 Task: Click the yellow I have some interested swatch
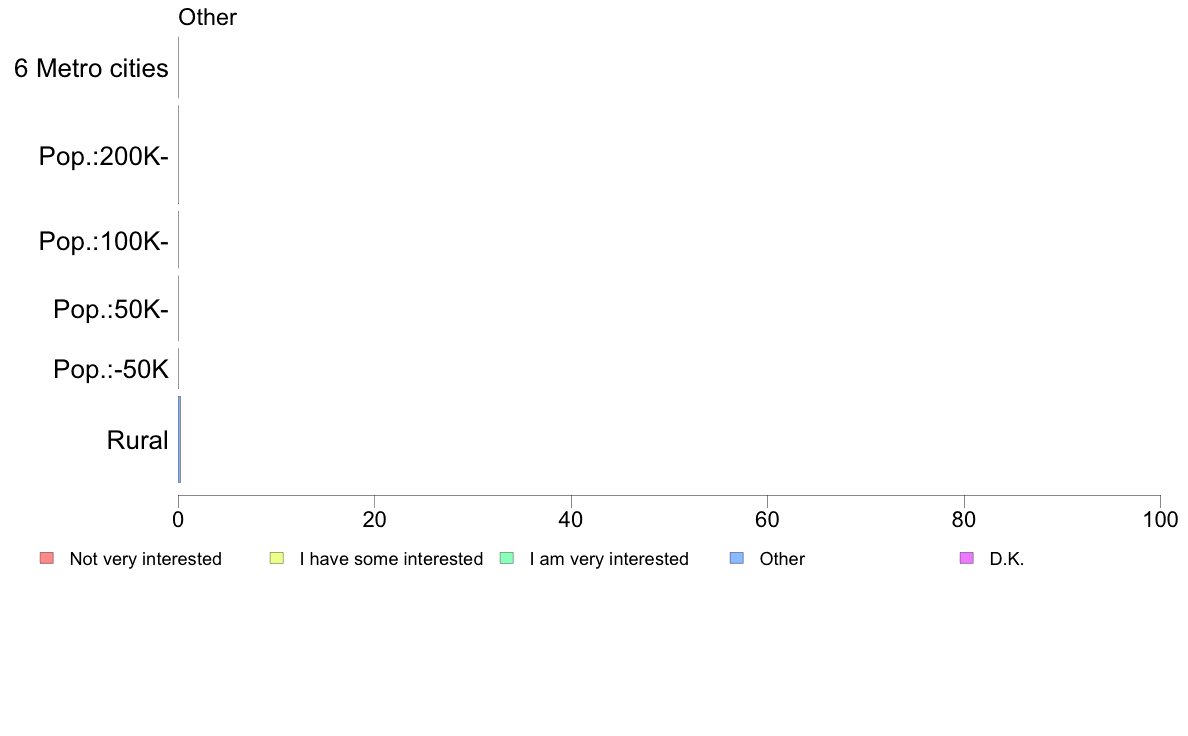click(x=277, y=559)
